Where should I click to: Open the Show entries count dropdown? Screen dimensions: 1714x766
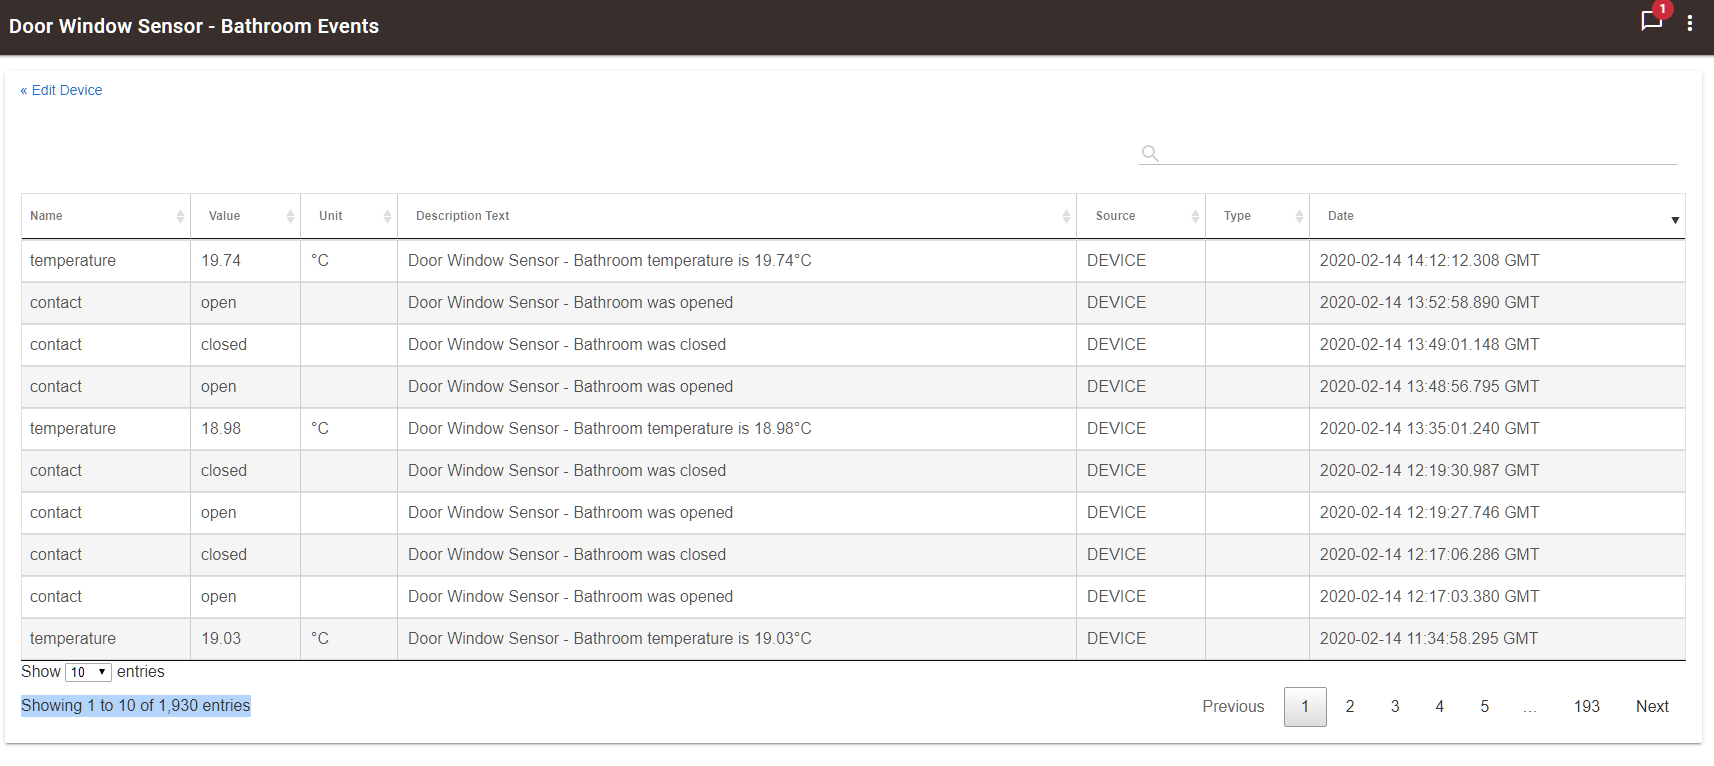click(x=88, y=672)
